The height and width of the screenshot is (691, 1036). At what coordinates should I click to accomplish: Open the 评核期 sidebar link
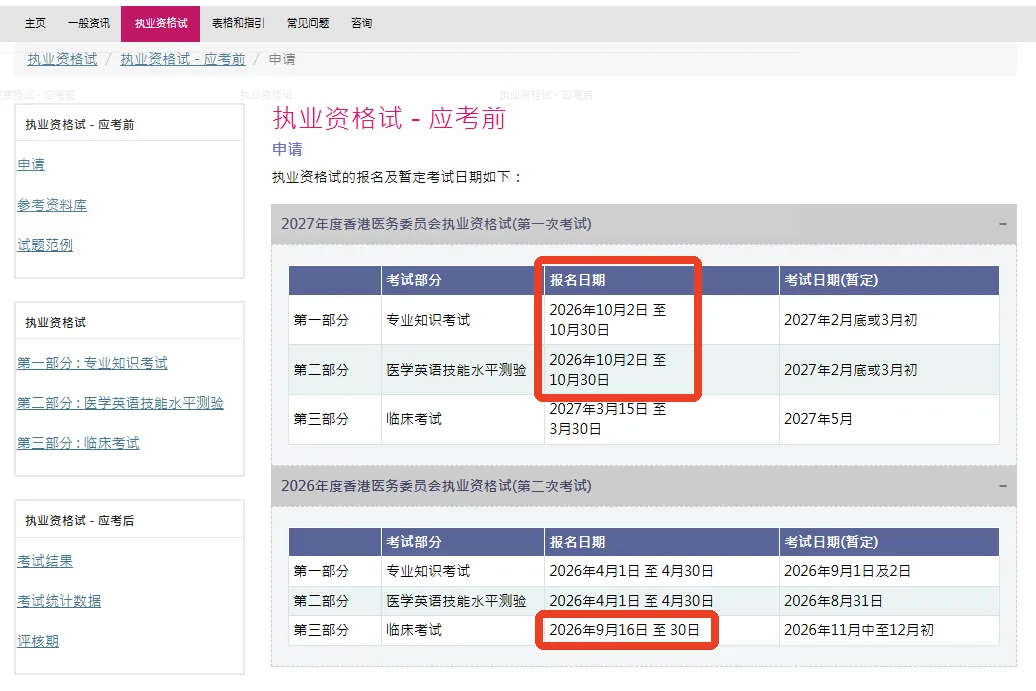click(38, 641)
